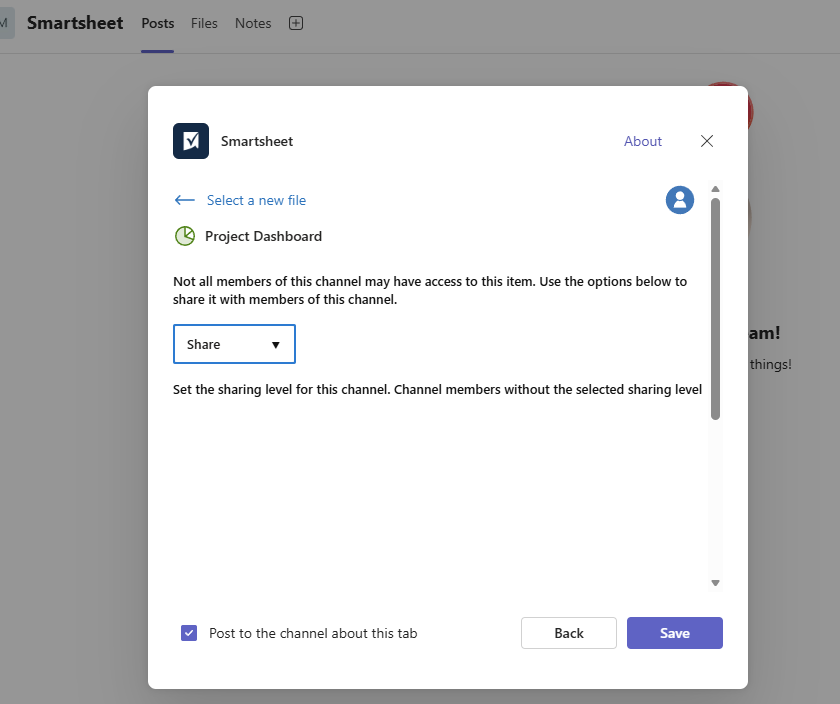The image size is (840, 704).
Task: Click the back arrow beside Select a new file
Action: click(x=185, y=200)
